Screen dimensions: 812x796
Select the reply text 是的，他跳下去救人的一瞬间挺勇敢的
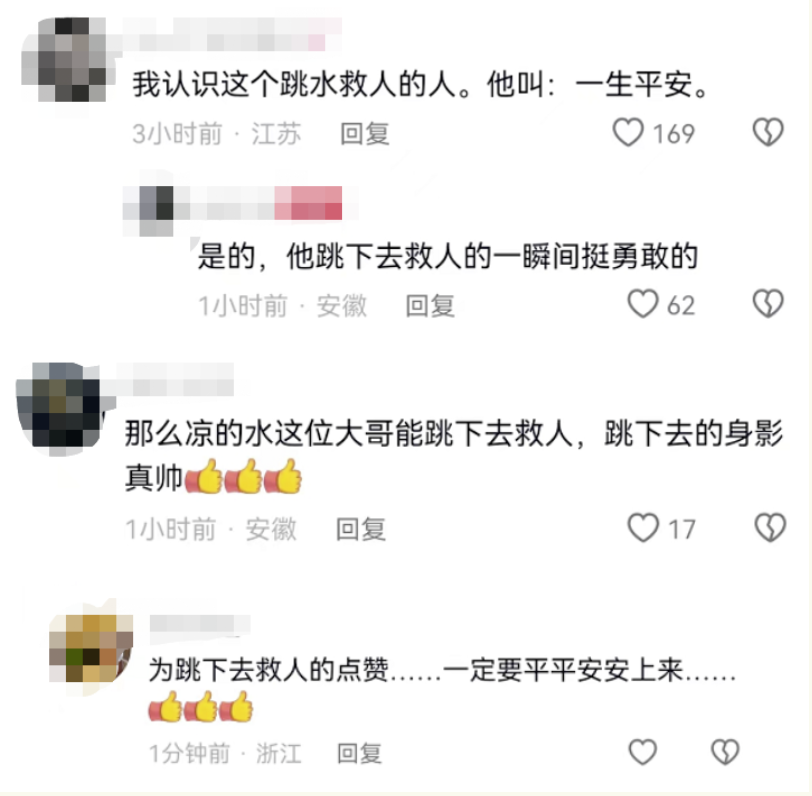click(x=448, y=256)
